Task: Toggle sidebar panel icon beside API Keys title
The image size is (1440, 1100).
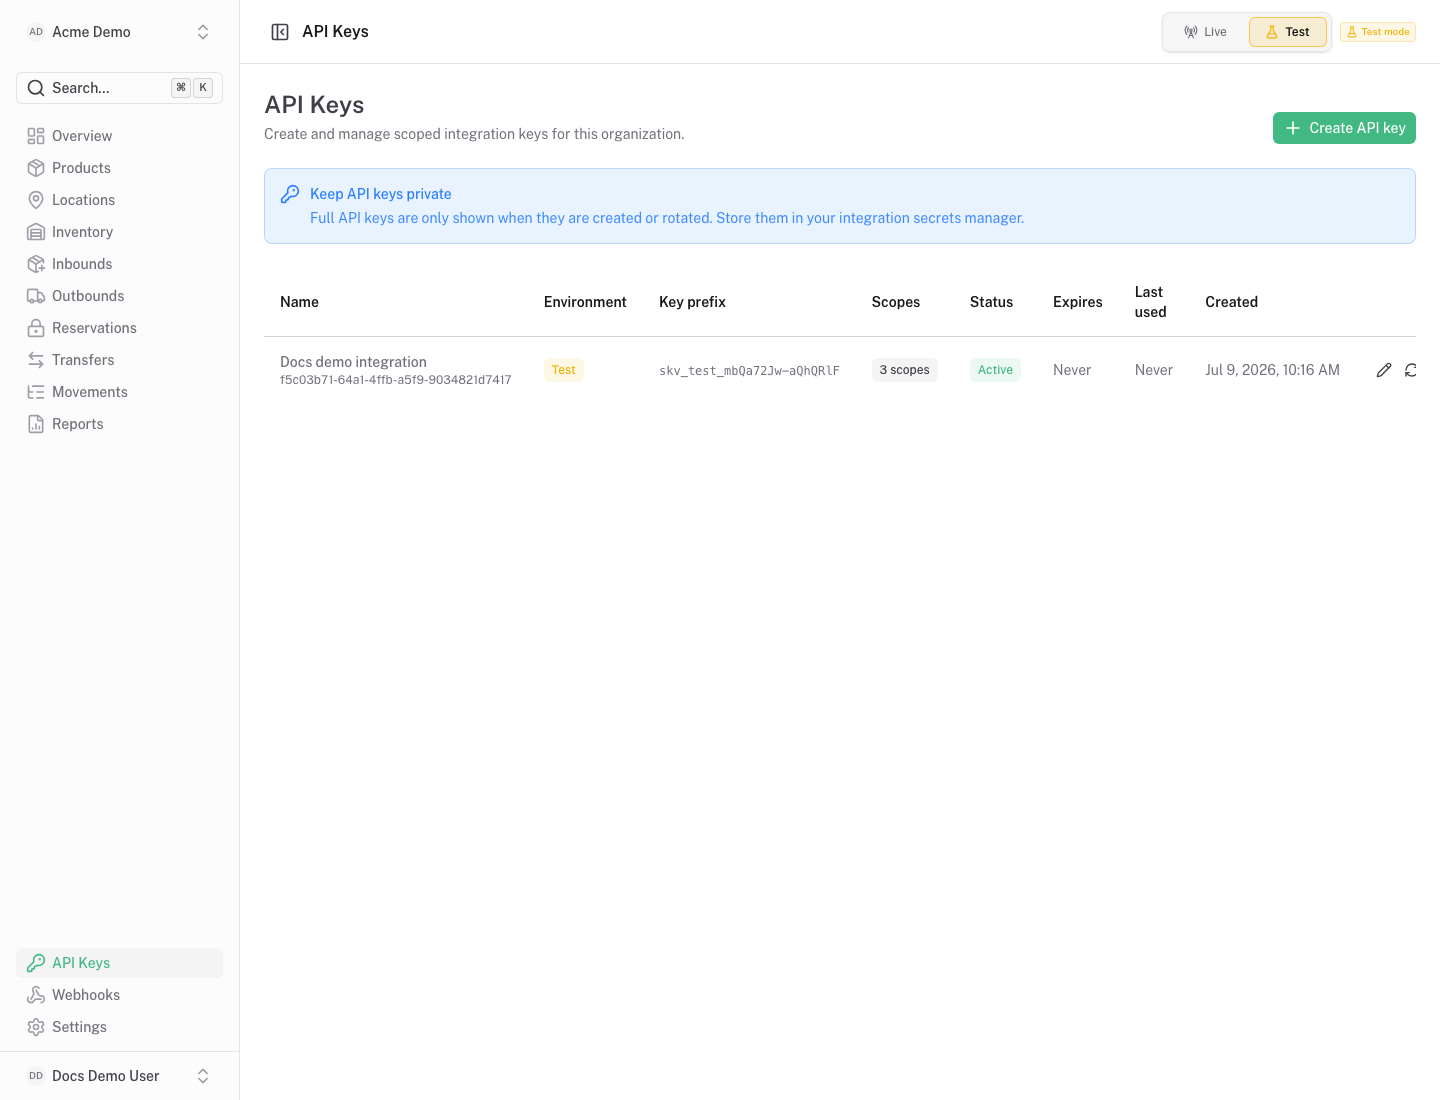Action: click(x=280, y=32)
